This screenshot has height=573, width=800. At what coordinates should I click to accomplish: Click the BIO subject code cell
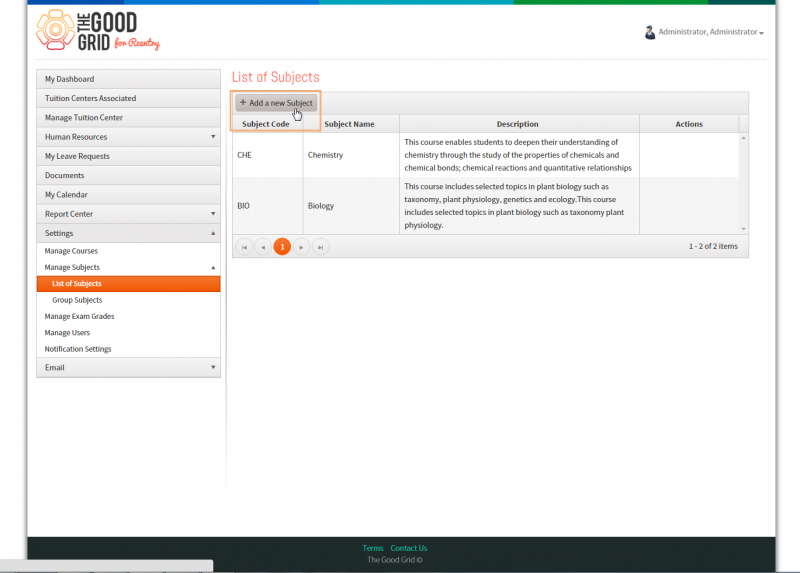point(268,206)
